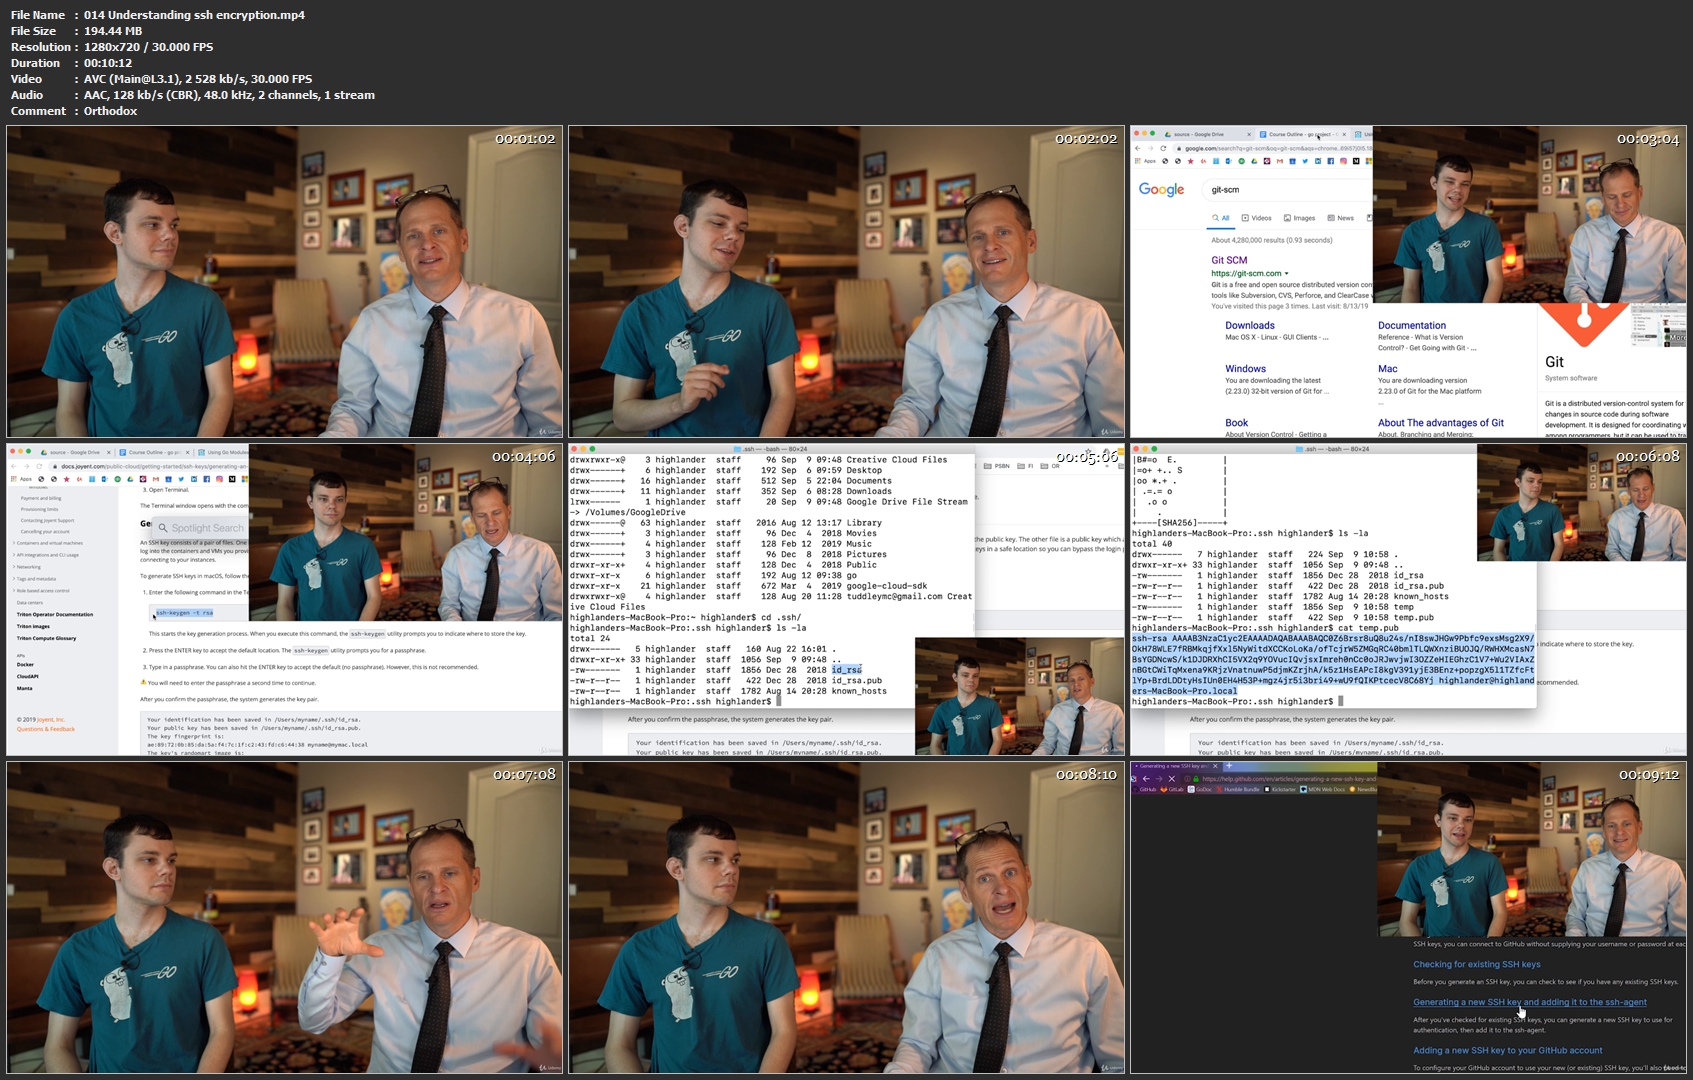The height and width of the screenshot is (1080, 1693).
Task: Open CloudAPI in the Joyent sidebar
Action: pyautogui.click(x=27, y=676)
